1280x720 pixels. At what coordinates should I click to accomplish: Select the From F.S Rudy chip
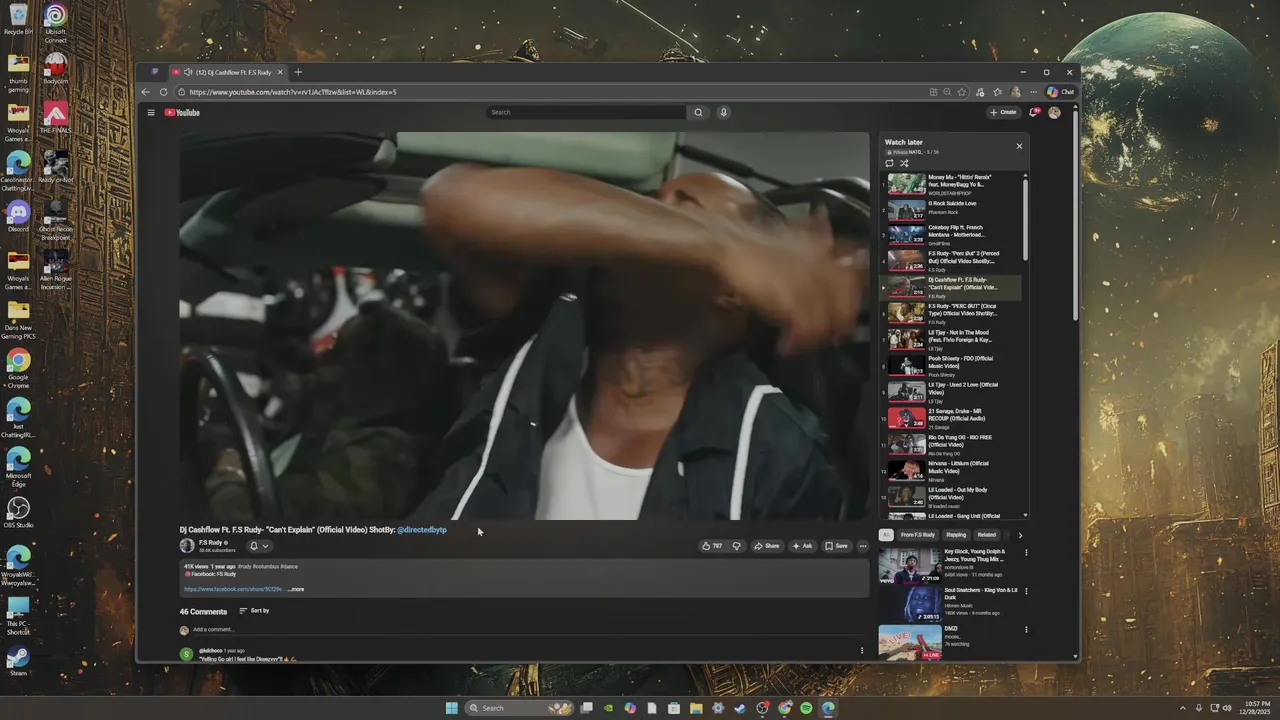pyautogui.click(x=918, y=535)
